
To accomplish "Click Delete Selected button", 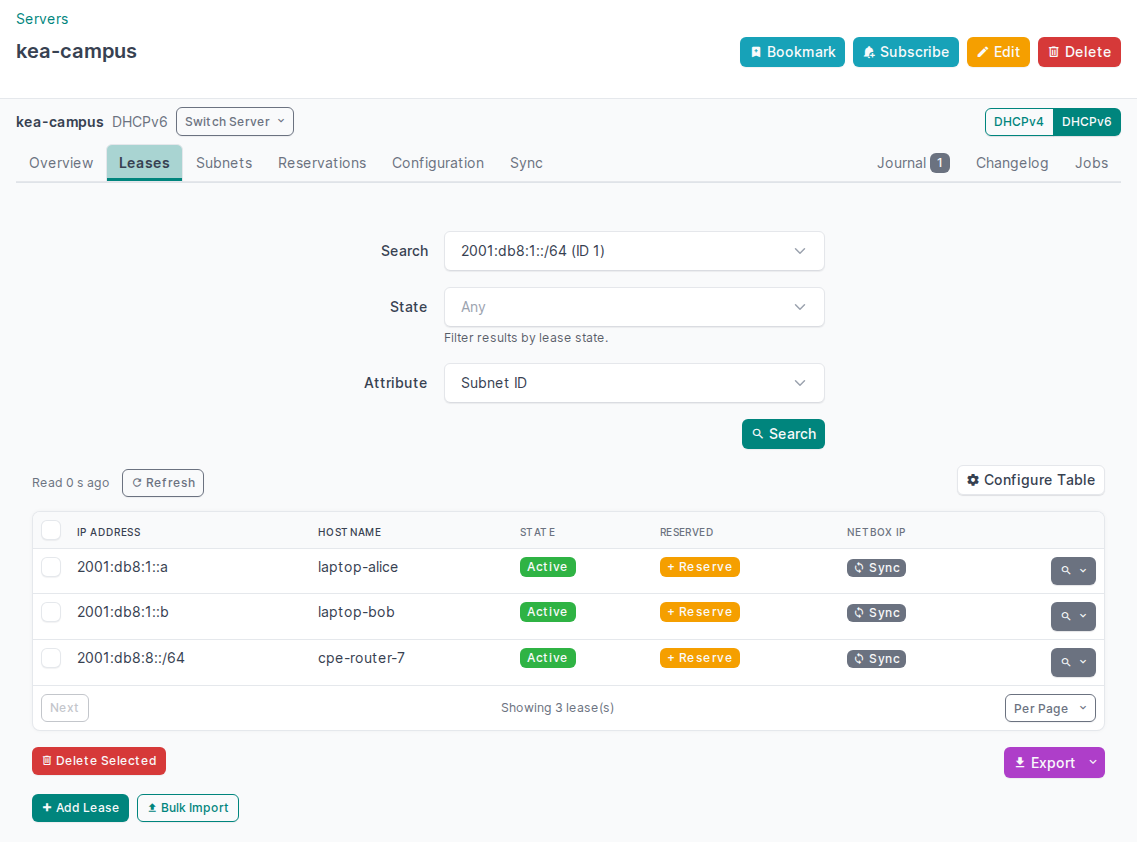I will pos(99,761).
